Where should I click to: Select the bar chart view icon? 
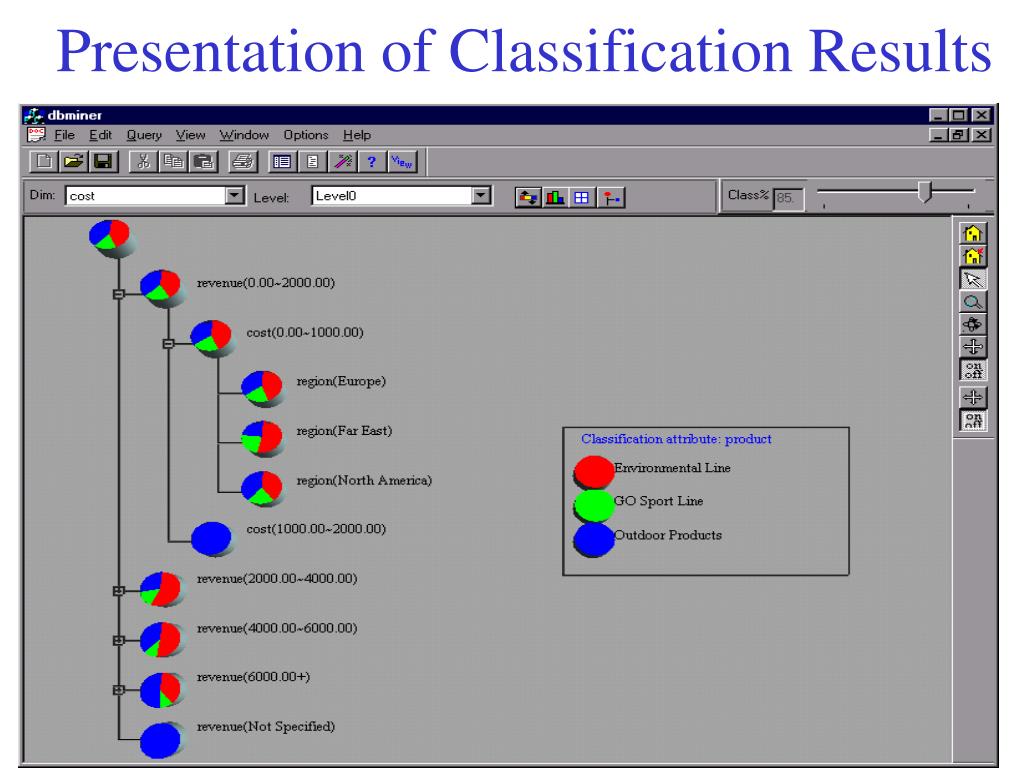[x=555, y=197]
